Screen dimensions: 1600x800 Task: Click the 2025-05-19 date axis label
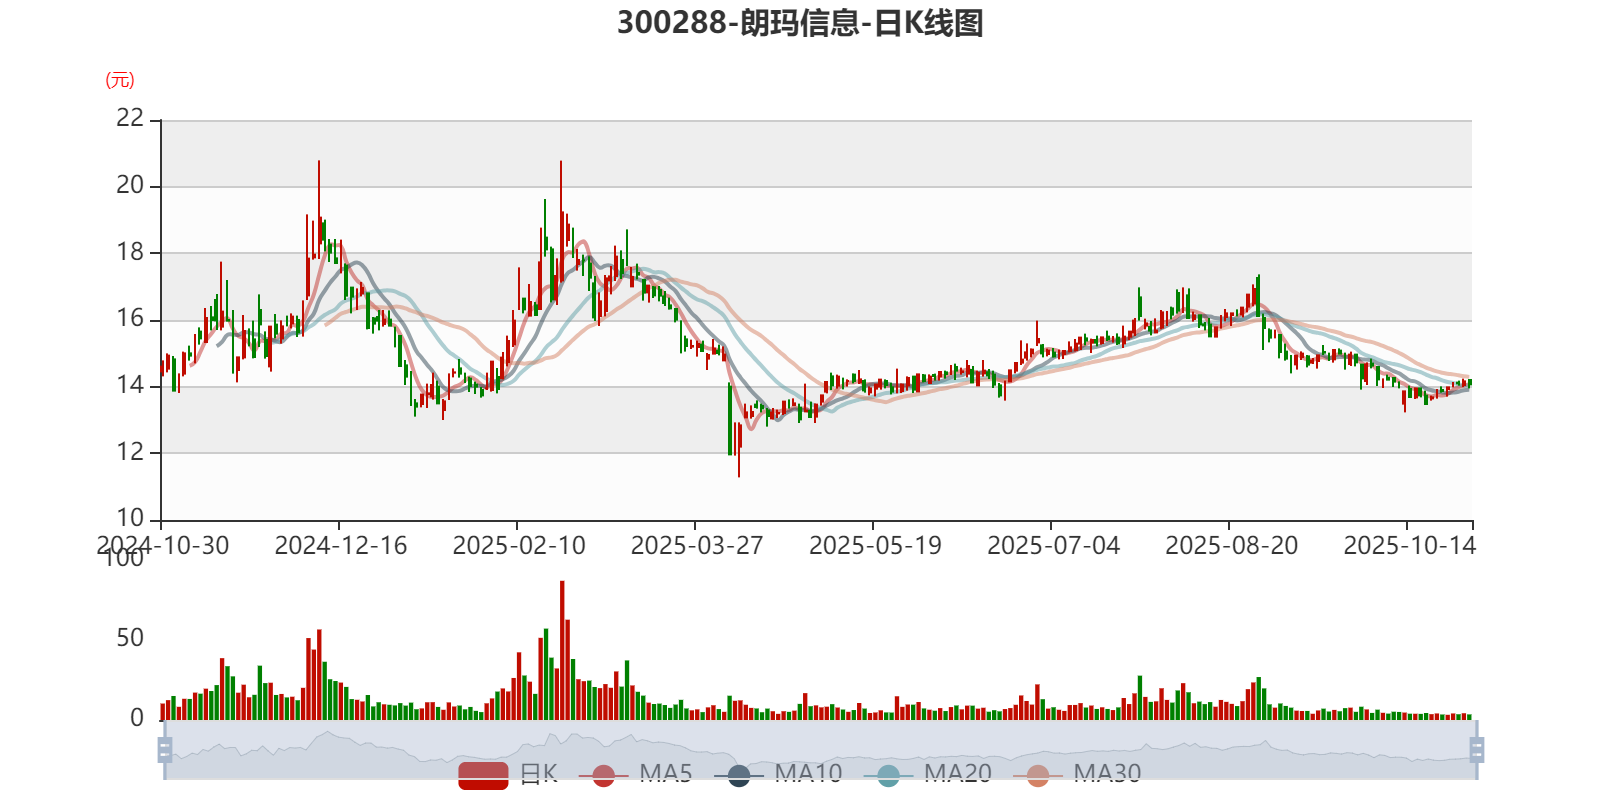[x=875, y=546]
